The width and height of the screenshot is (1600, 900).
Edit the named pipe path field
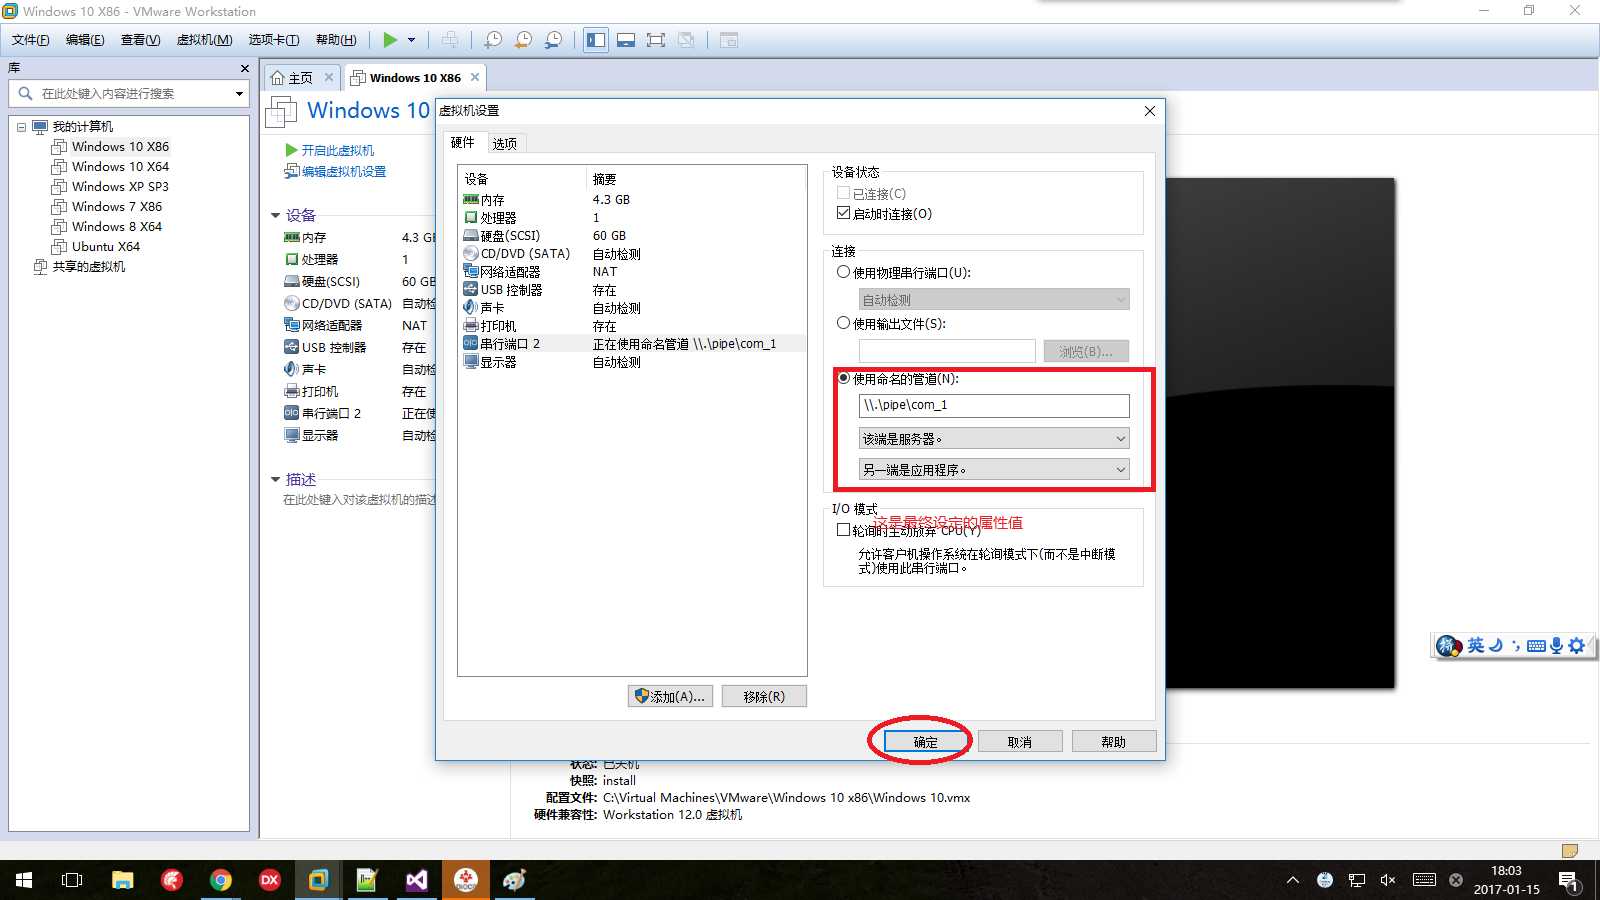pos(994,405)
